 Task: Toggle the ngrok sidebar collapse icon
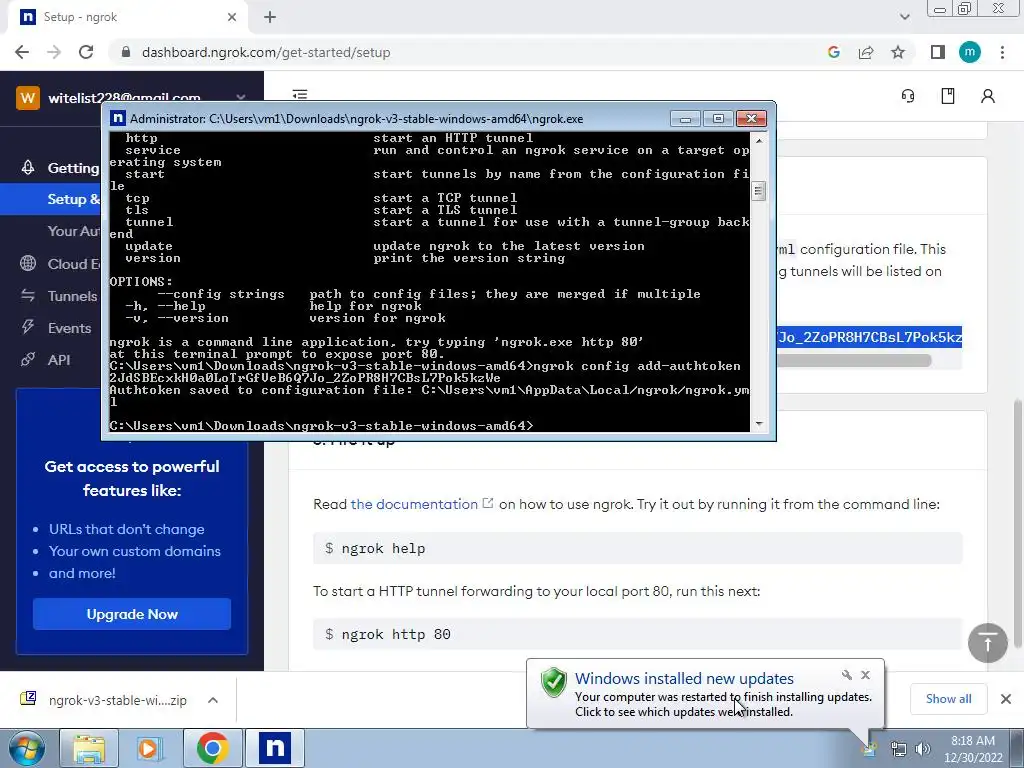[x=300, y=94]
